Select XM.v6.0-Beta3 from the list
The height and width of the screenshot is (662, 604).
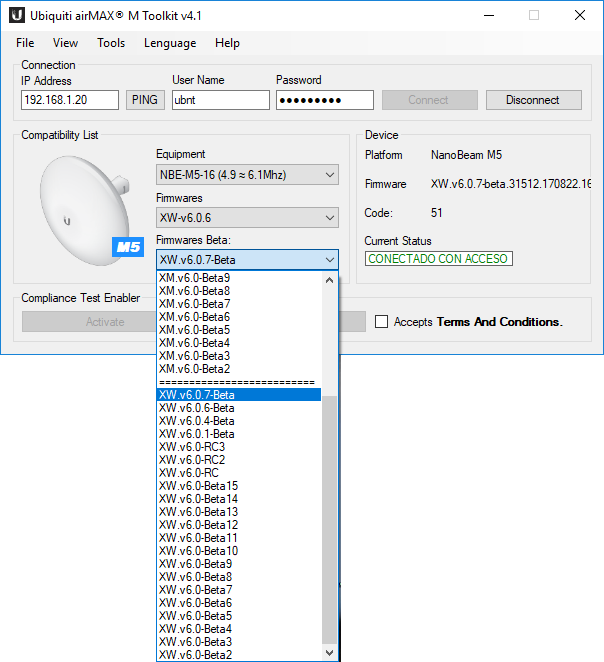pos(239,356)
